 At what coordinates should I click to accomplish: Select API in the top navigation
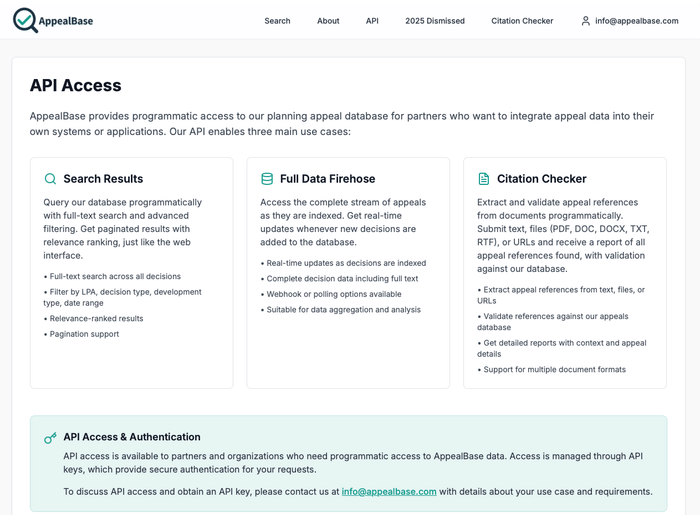[372, 21]
